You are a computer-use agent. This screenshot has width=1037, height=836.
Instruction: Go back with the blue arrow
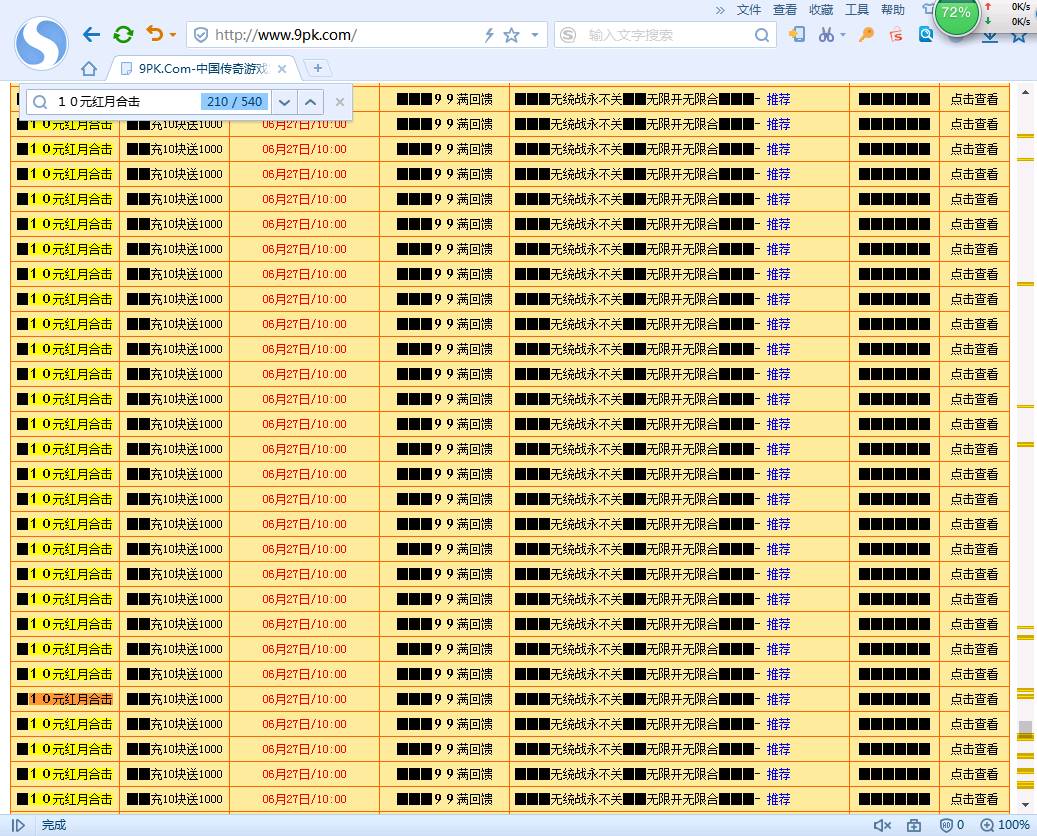point(91,34)
